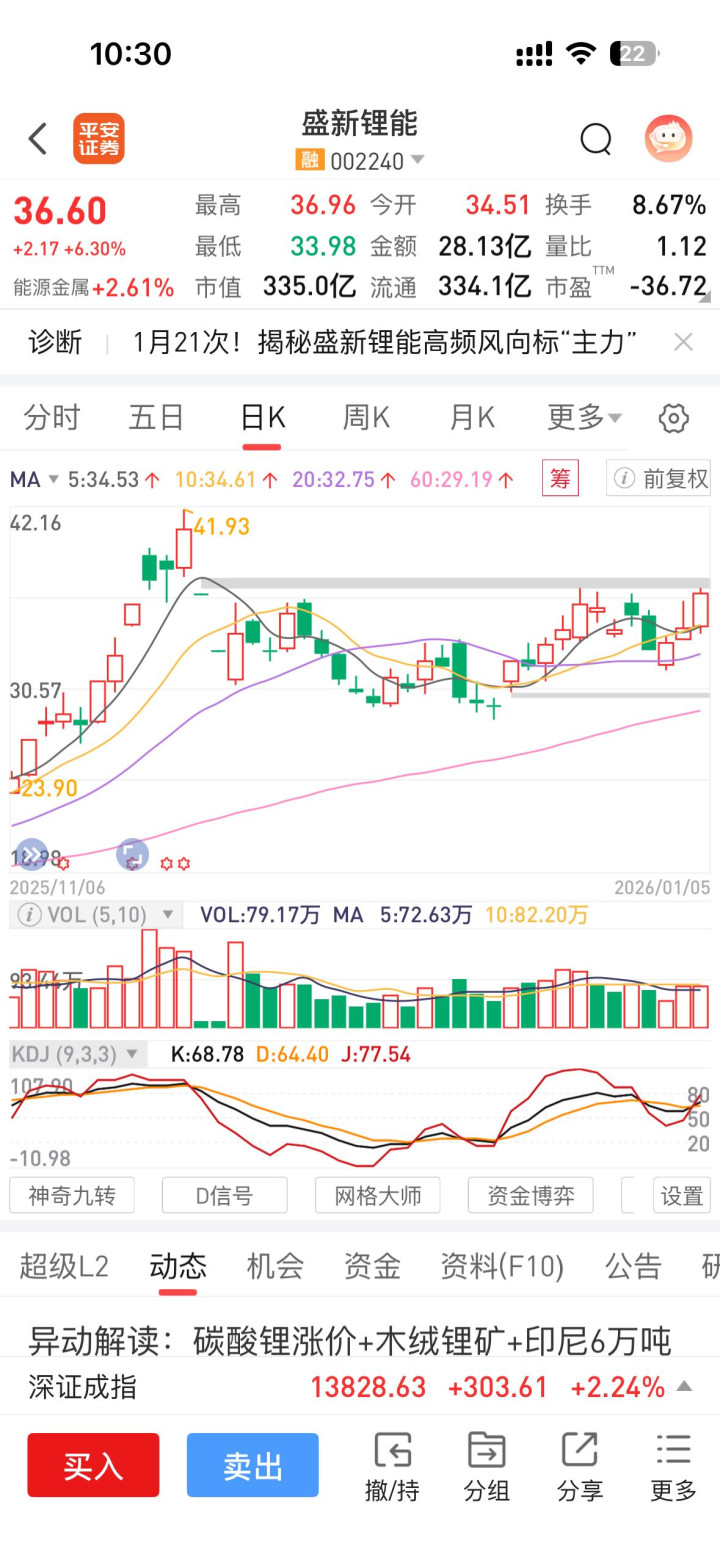Viewport: 720px width, 1560px height.
Task: Open the 诊断 diagnosis label
Action: (x=55, y=343)
